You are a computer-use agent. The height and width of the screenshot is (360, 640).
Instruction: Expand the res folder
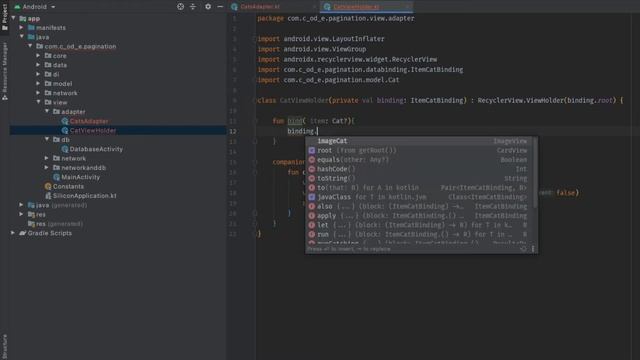pos(22,214)
